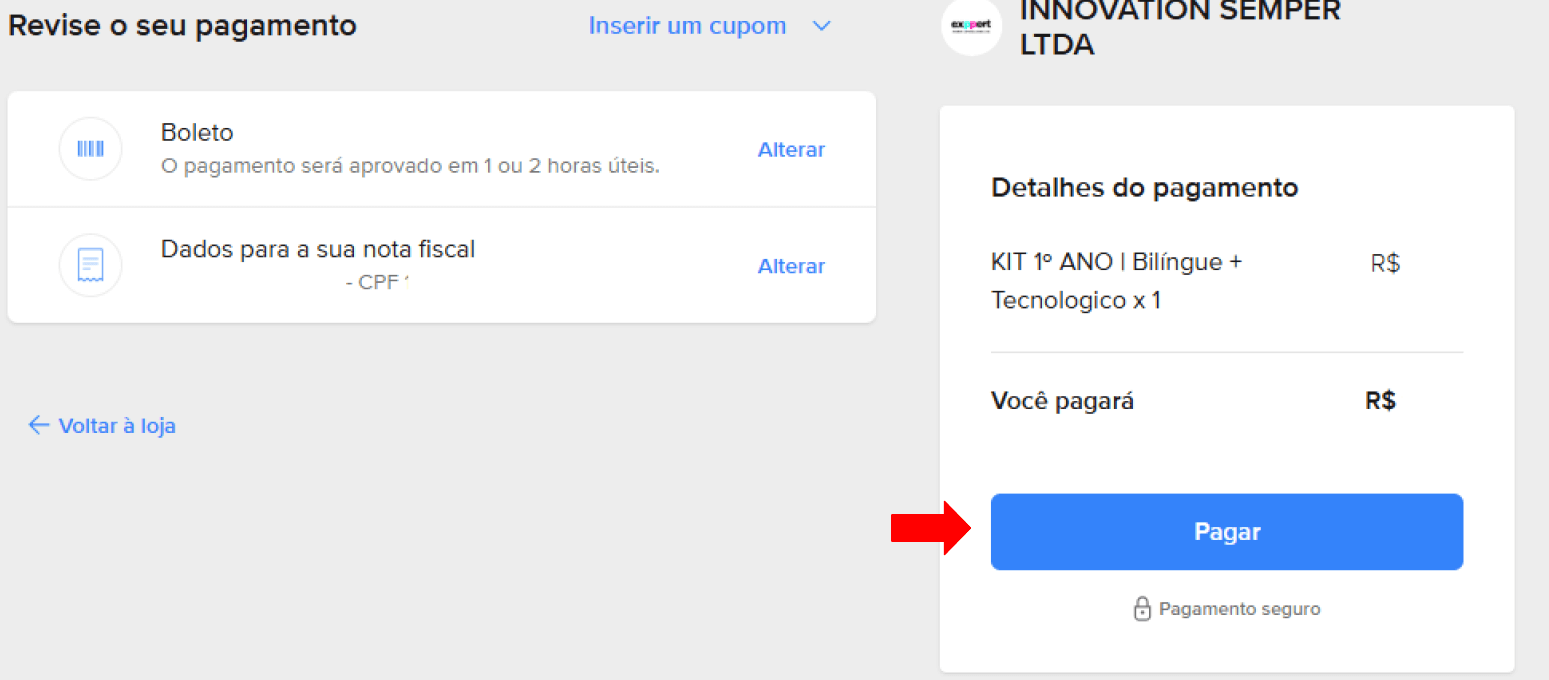Click the Inserir um cupom link
1549x680 pixels.
[687, 25]
